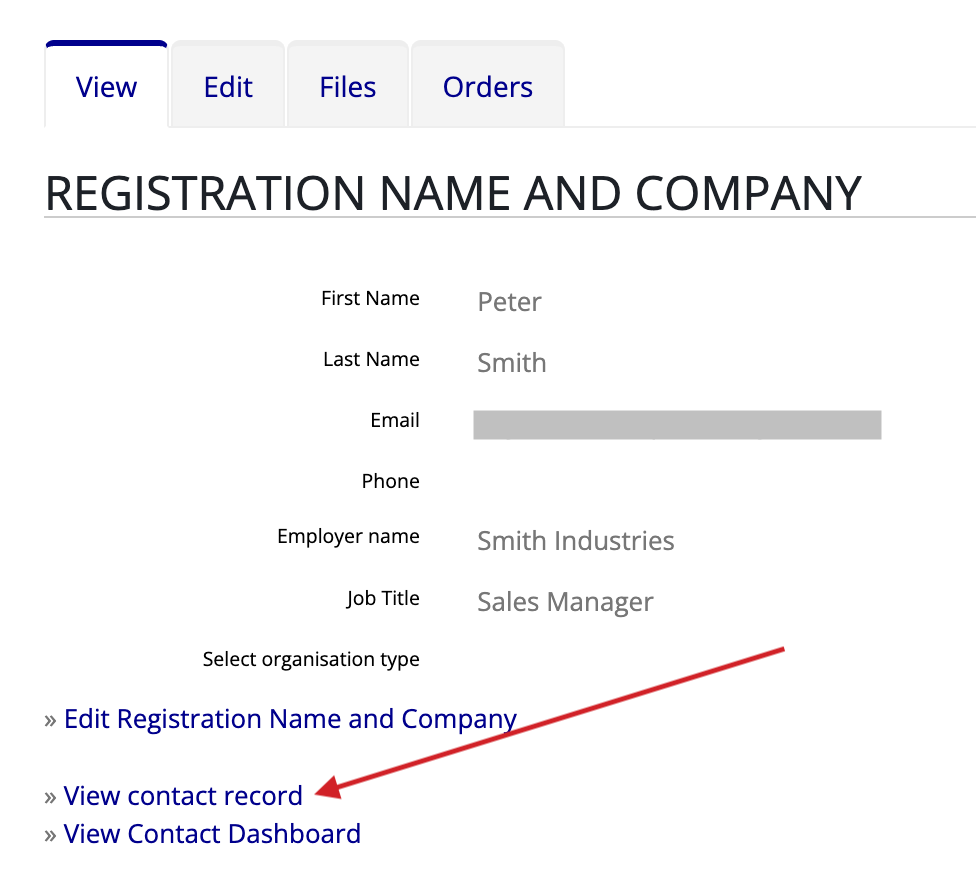Viewport: 976px width, 890px height.
Task: Open the View contact record link
Action: pos(183,795)
